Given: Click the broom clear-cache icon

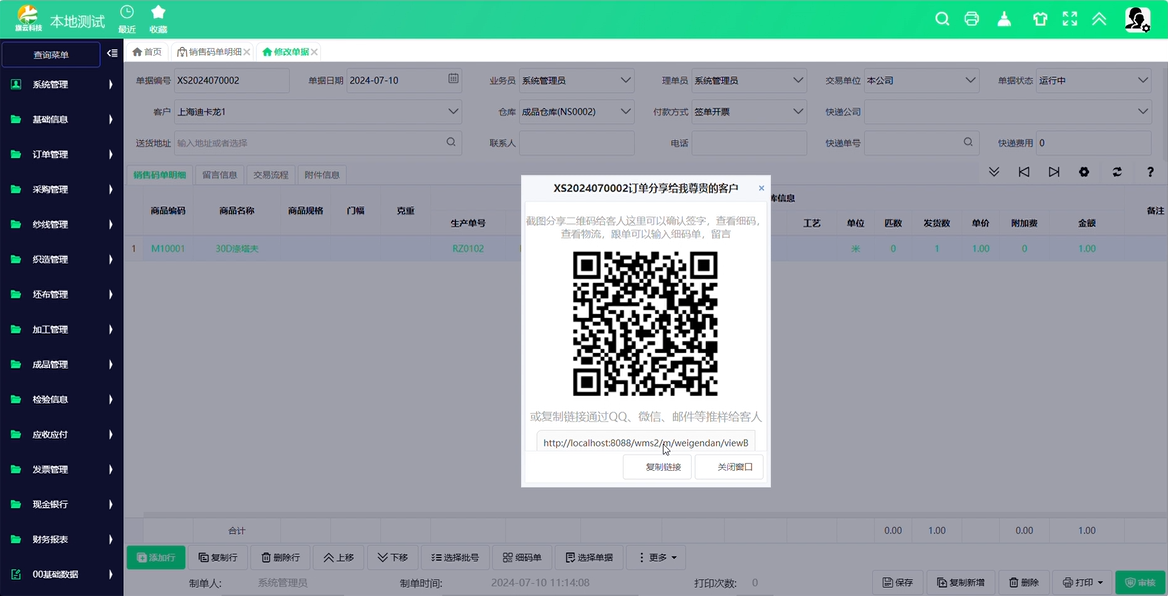Looking at the screenshot, I should pyautogui.click(x=1004, y=19).
